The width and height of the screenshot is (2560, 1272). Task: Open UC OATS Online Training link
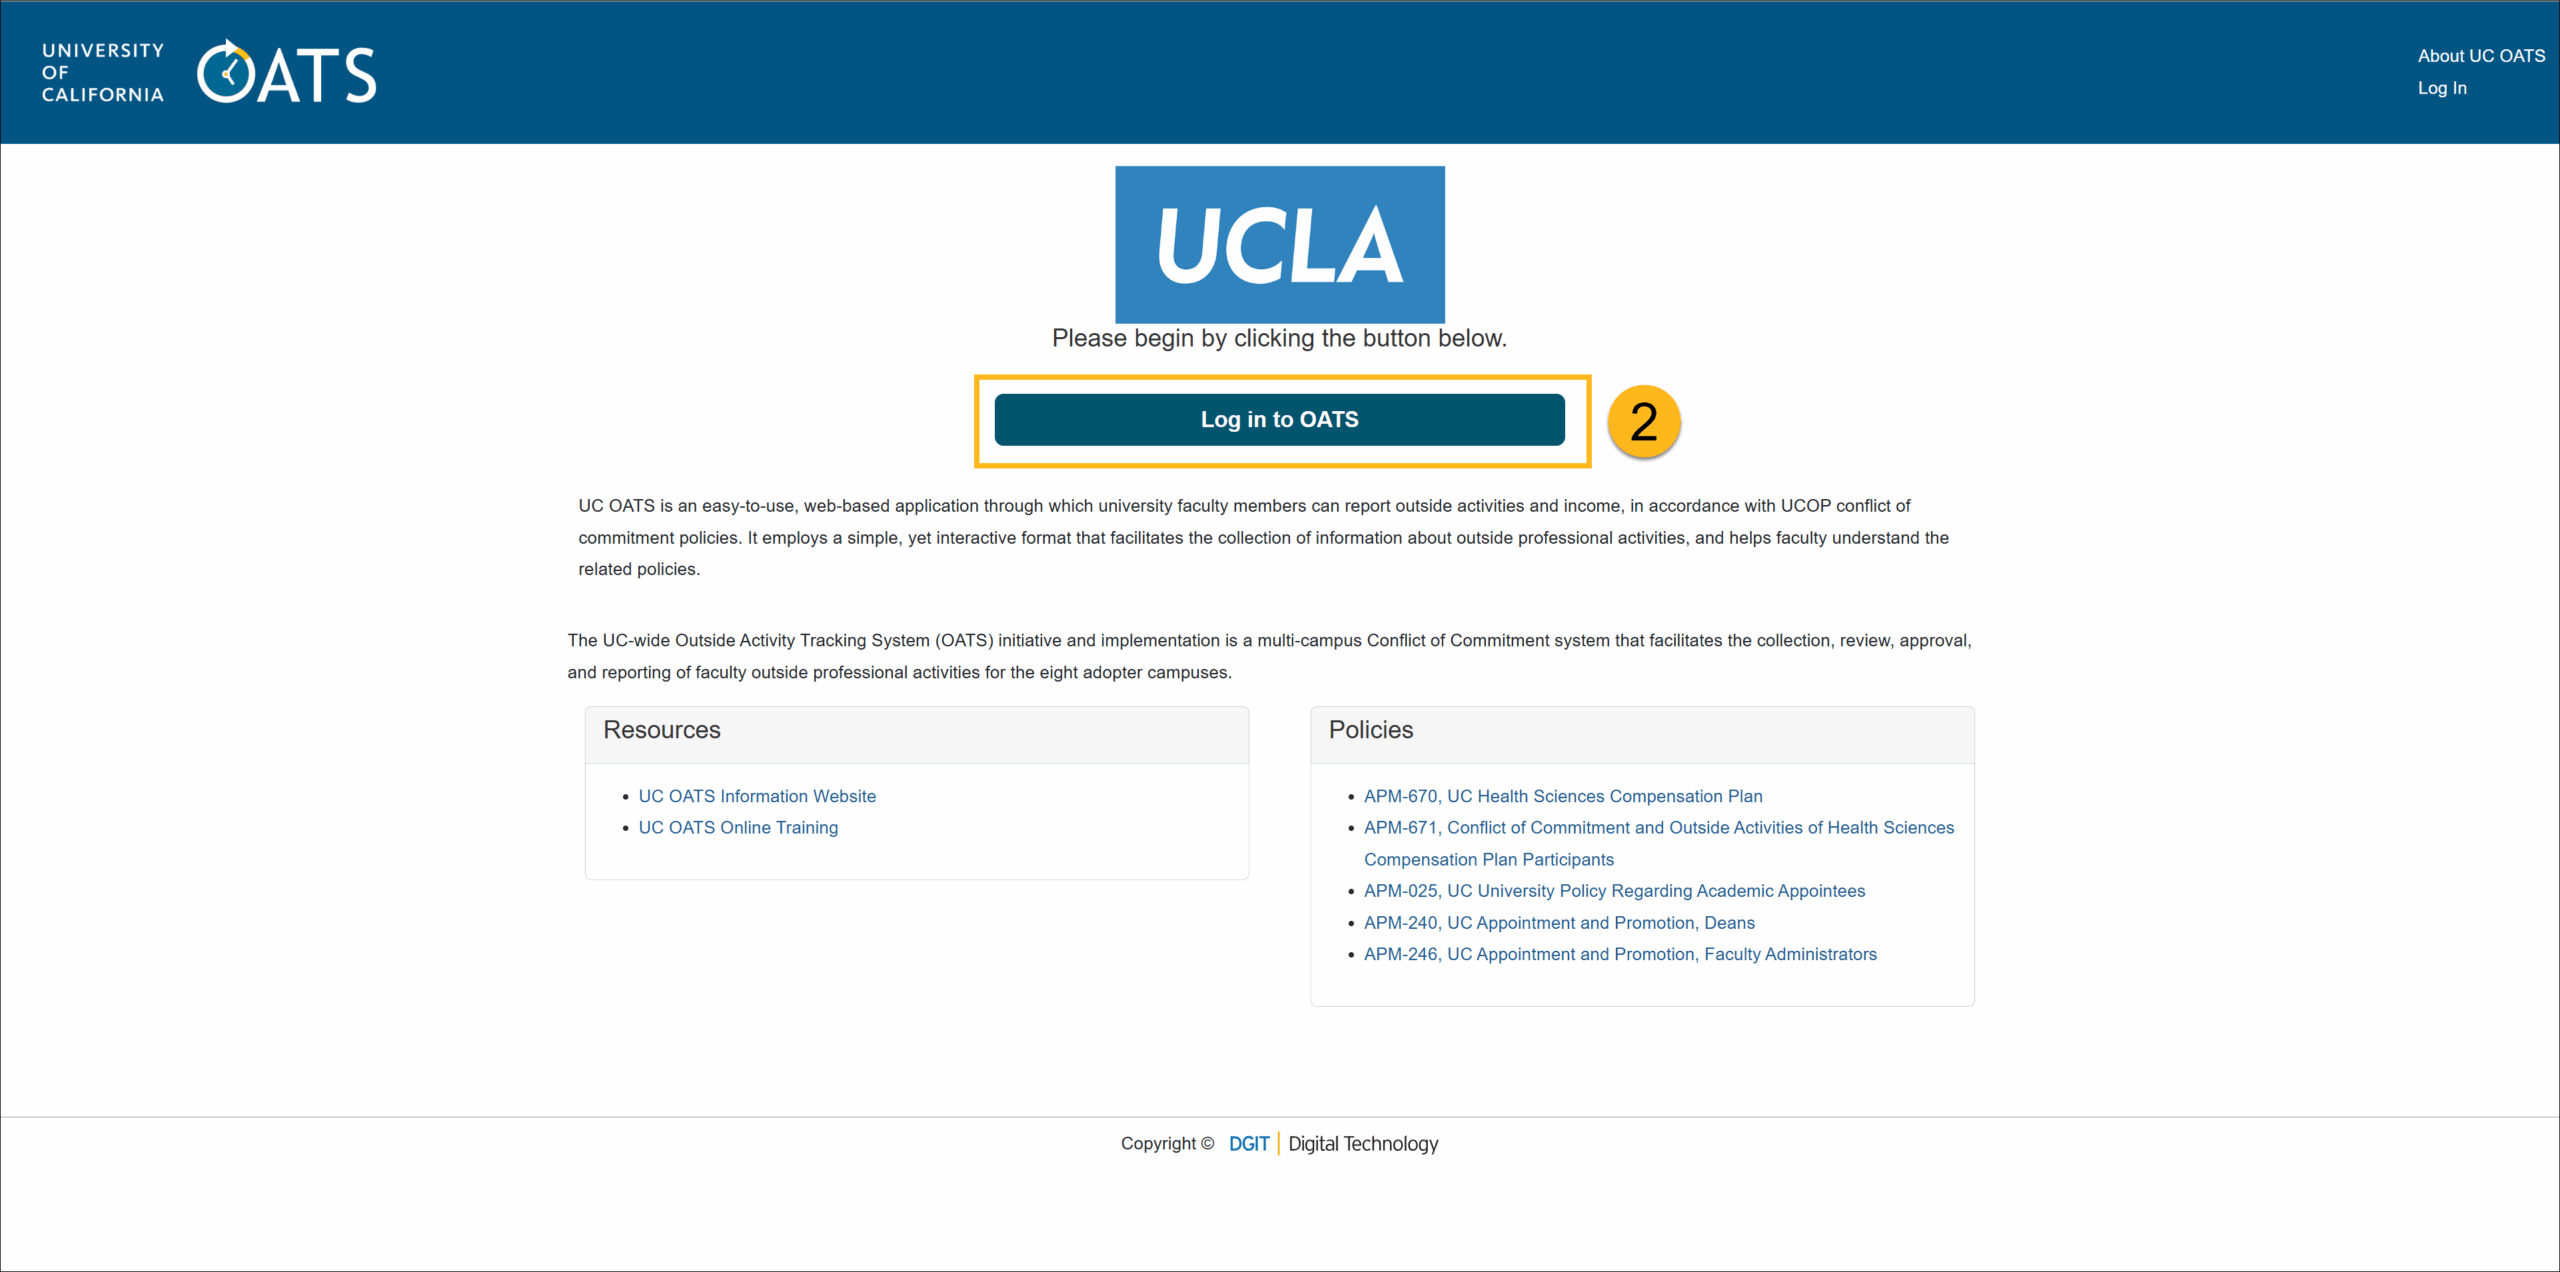(x=737, y=827)
